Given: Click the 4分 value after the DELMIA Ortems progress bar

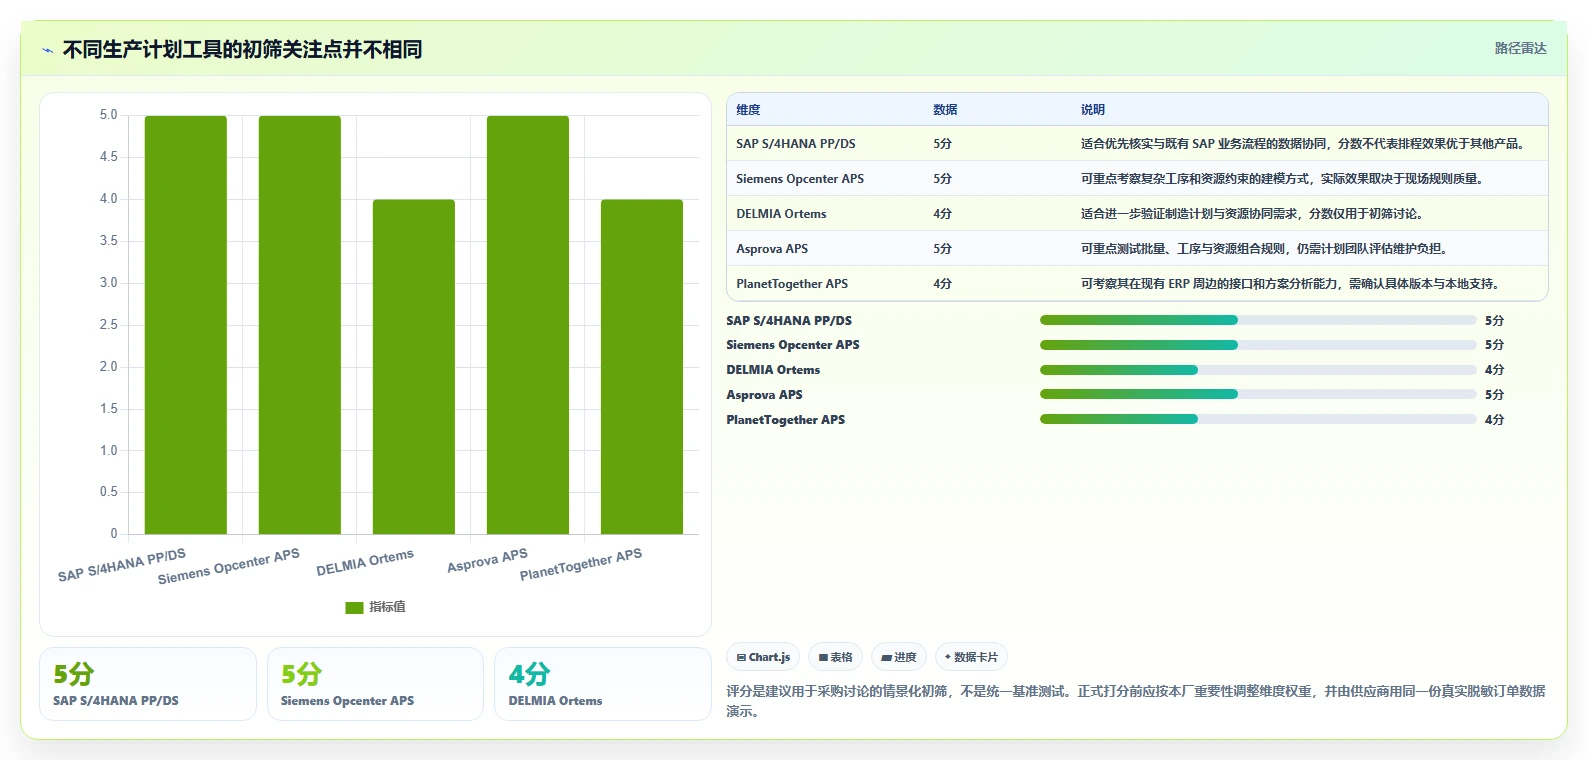Looking at the screenshot, I should [x=1494, y=370].
